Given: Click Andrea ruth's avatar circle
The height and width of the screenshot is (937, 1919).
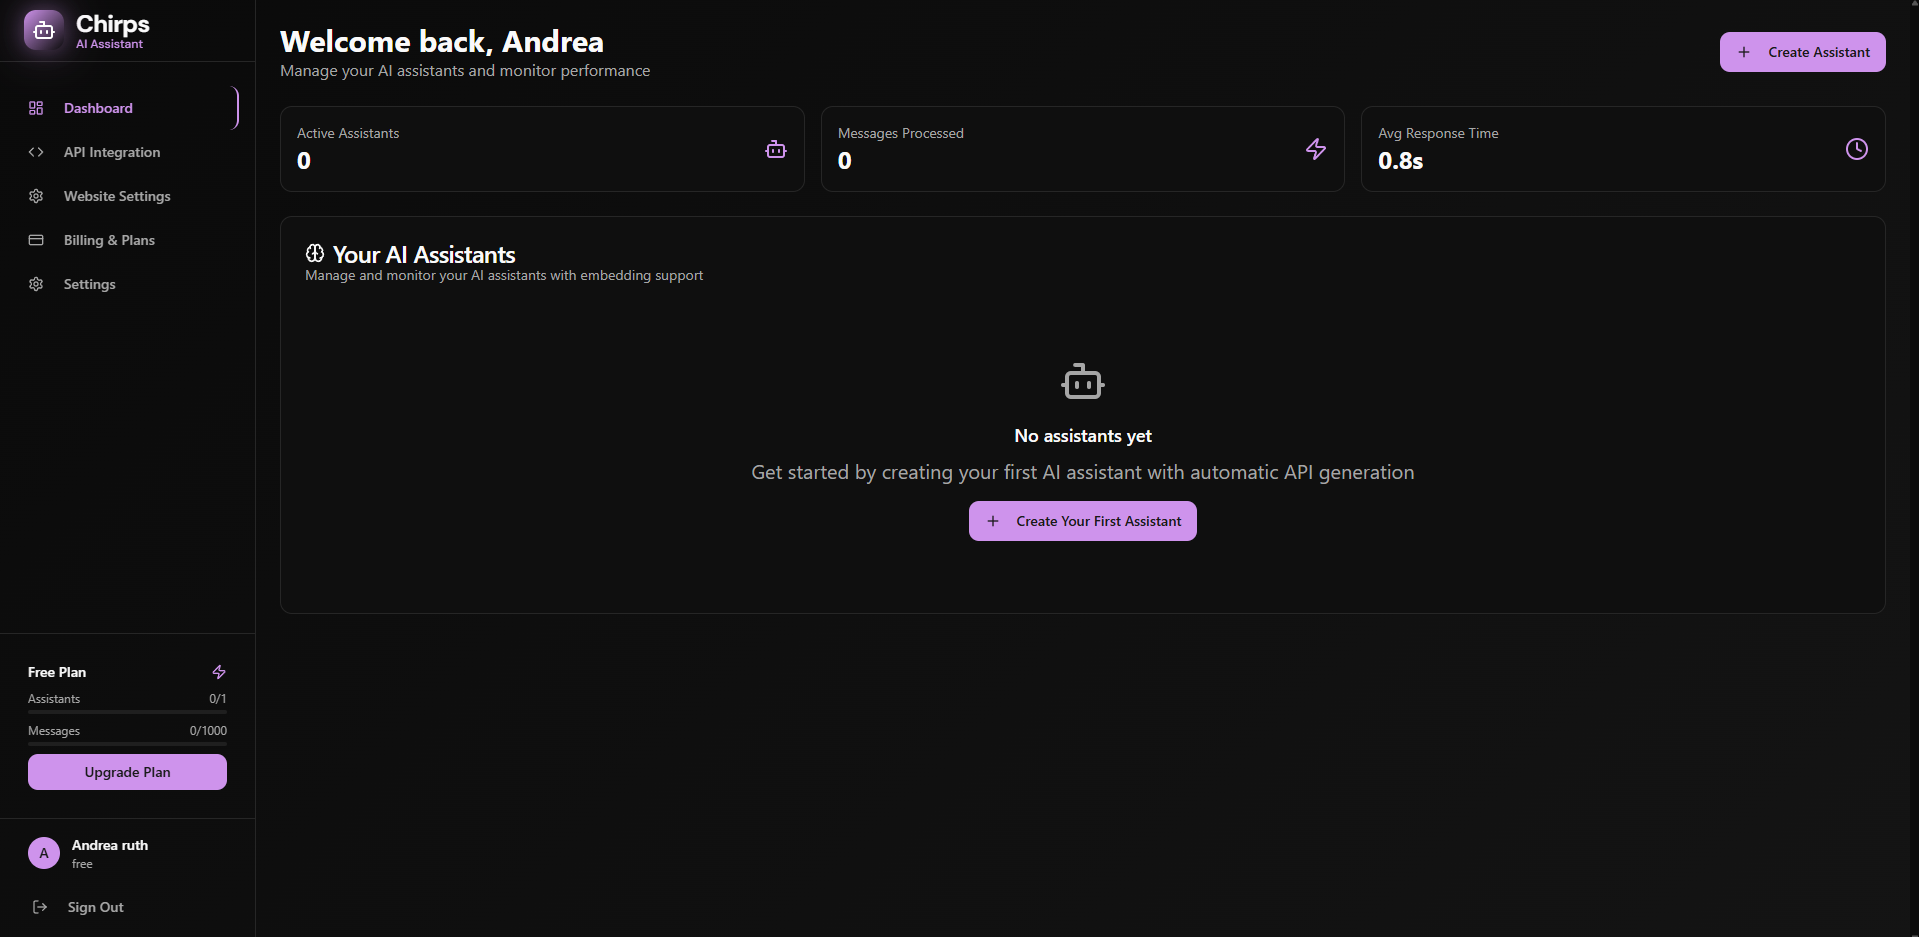Looking at the screenshot, I should click(x=44, y=852).
